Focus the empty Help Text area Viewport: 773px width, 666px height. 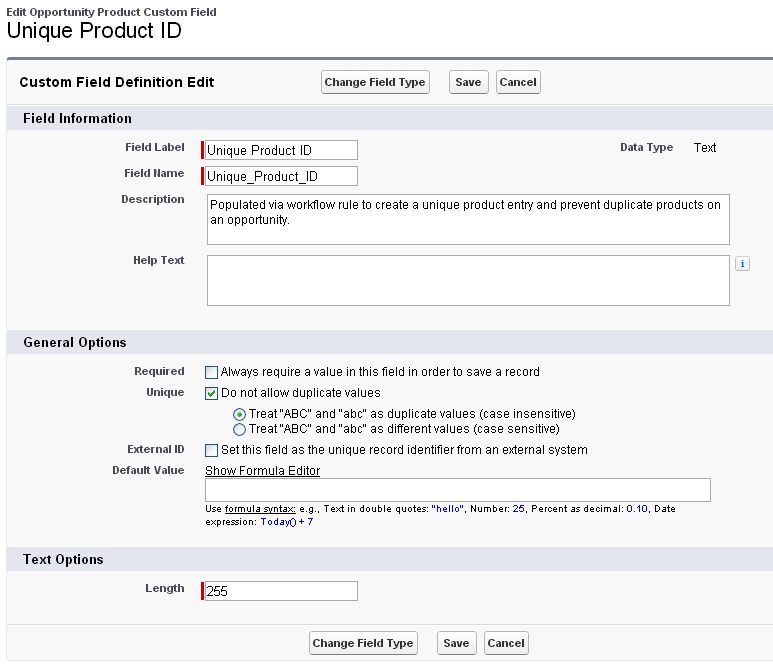click(x=468, y=280)
